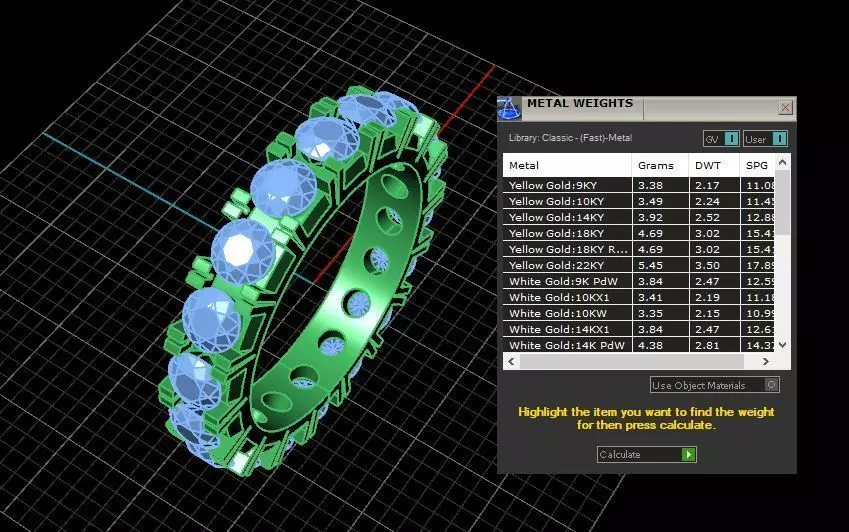849x532 pixels.
Task: Click the horizontal scroll right arrow
Action: [766, 361]
